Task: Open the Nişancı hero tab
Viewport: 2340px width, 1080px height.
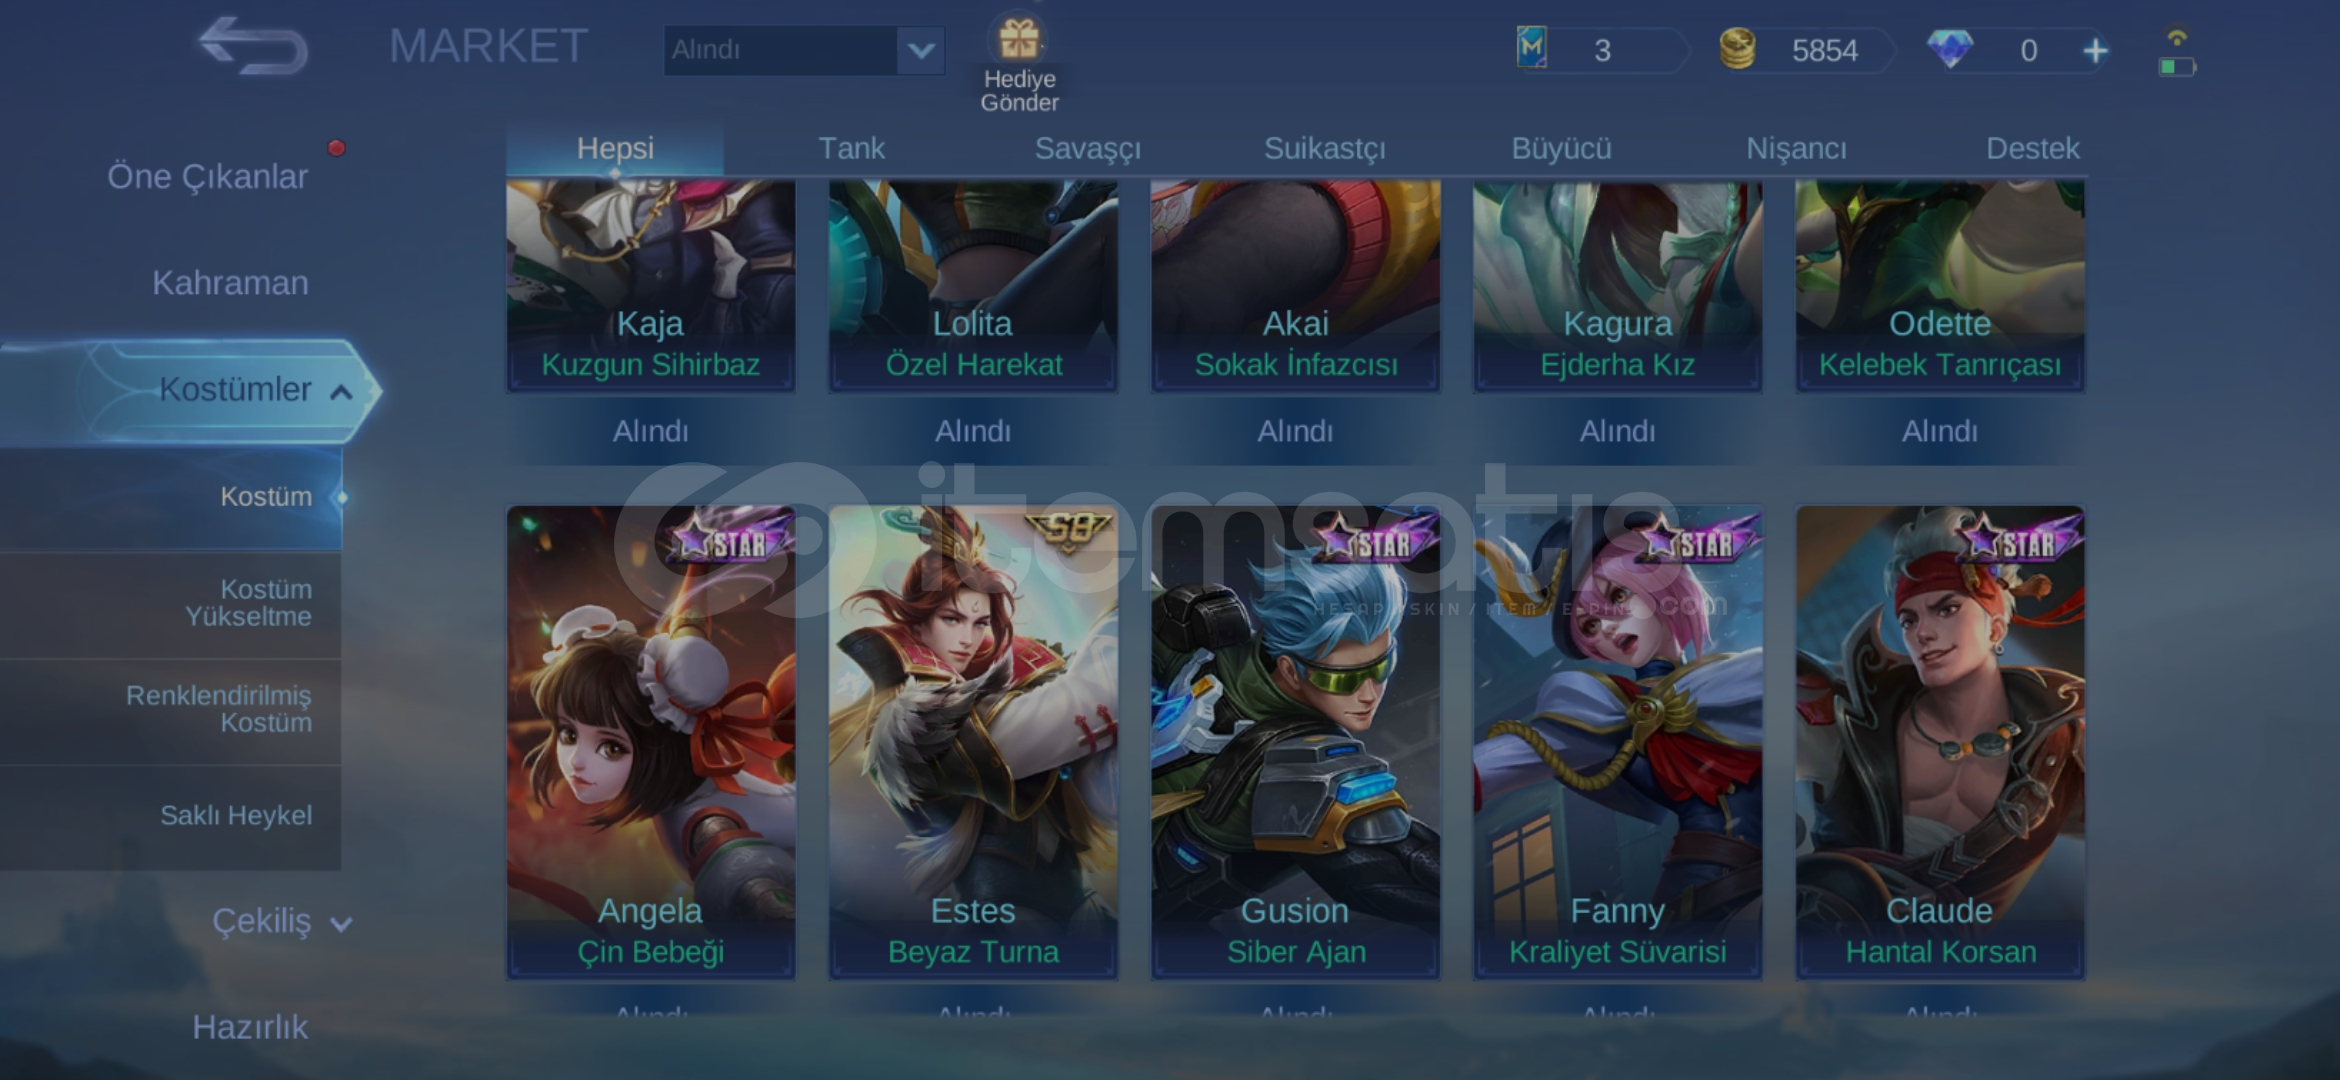Action: coord(1796,149)
